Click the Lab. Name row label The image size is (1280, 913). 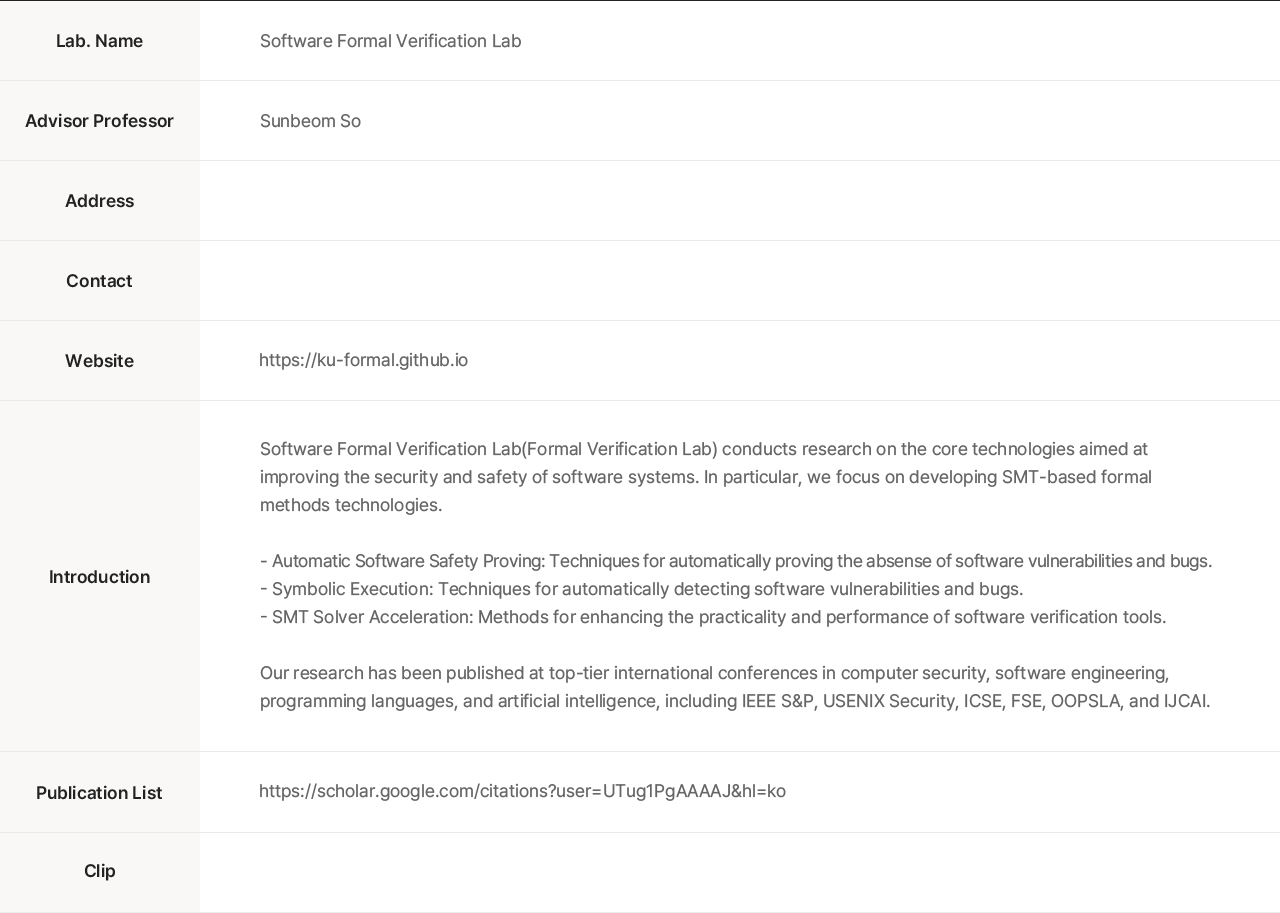click(99, 41)
